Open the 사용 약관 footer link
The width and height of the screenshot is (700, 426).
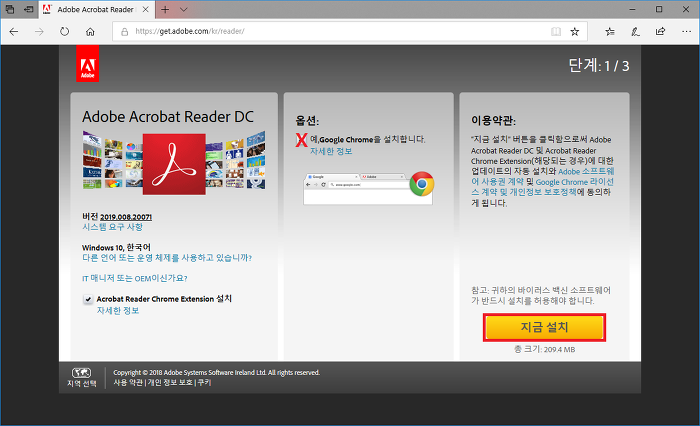tap(128, 383)
